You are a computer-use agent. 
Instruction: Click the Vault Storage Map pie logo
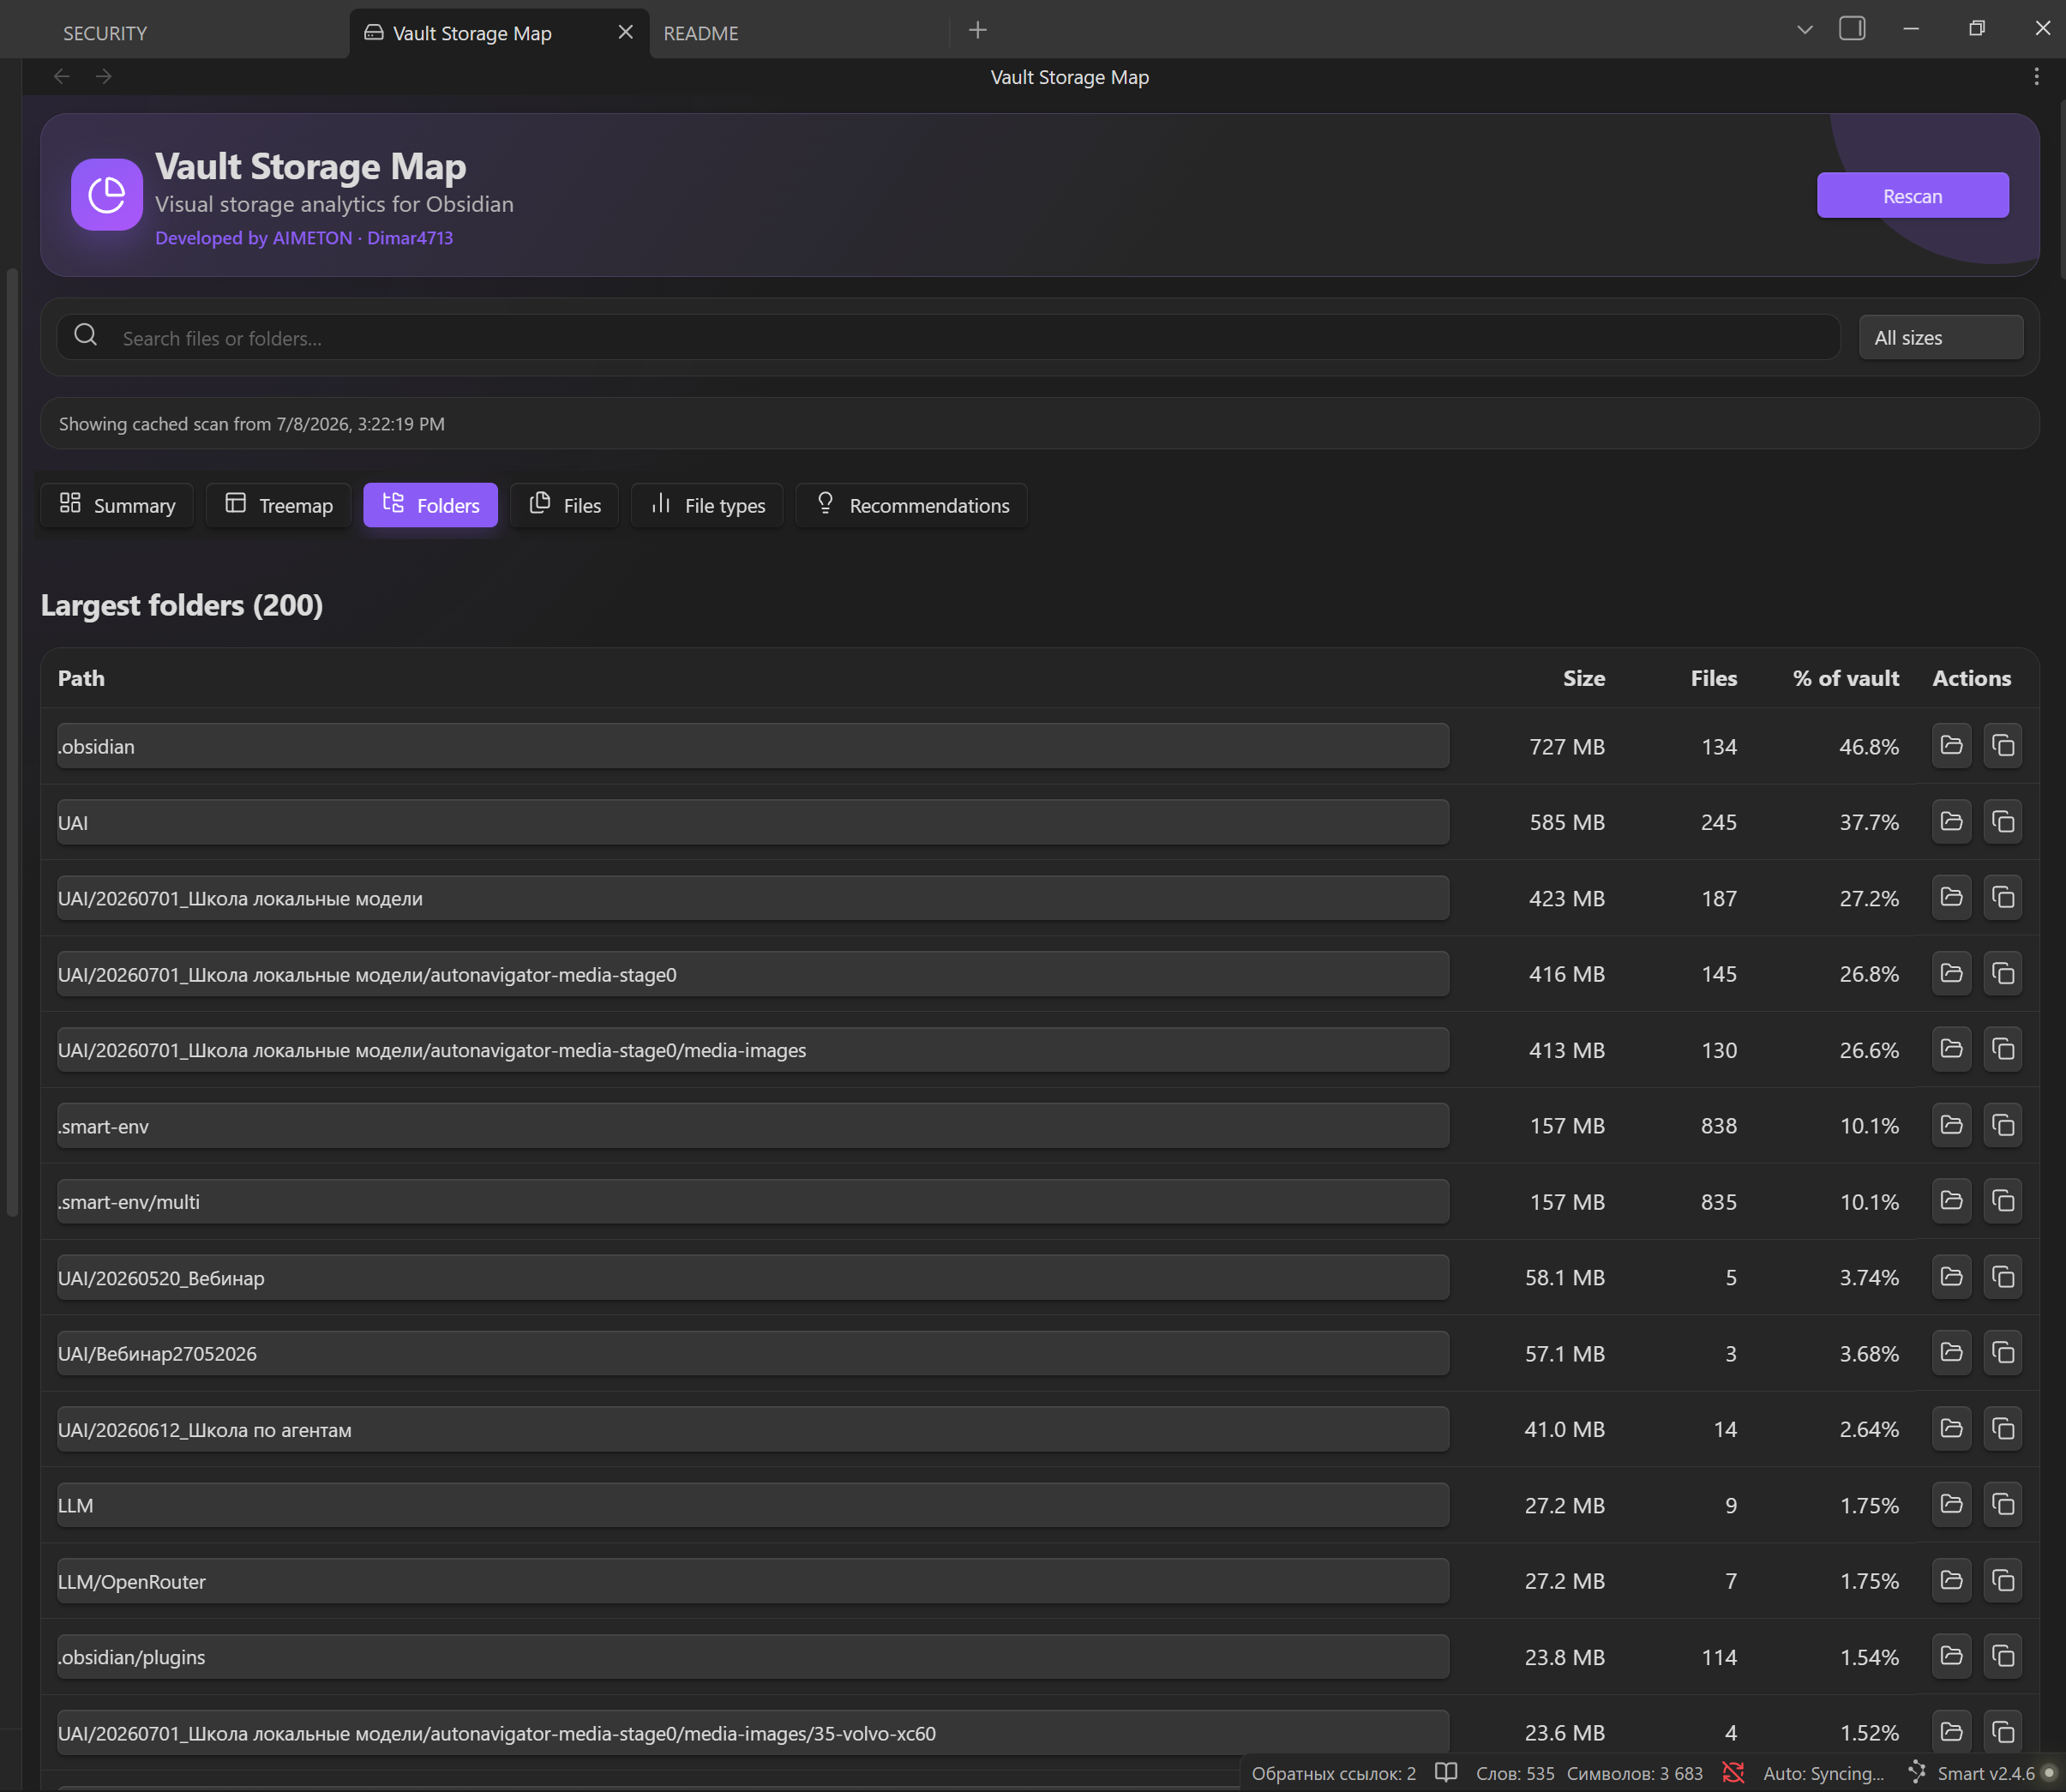(x=107, y=195)
